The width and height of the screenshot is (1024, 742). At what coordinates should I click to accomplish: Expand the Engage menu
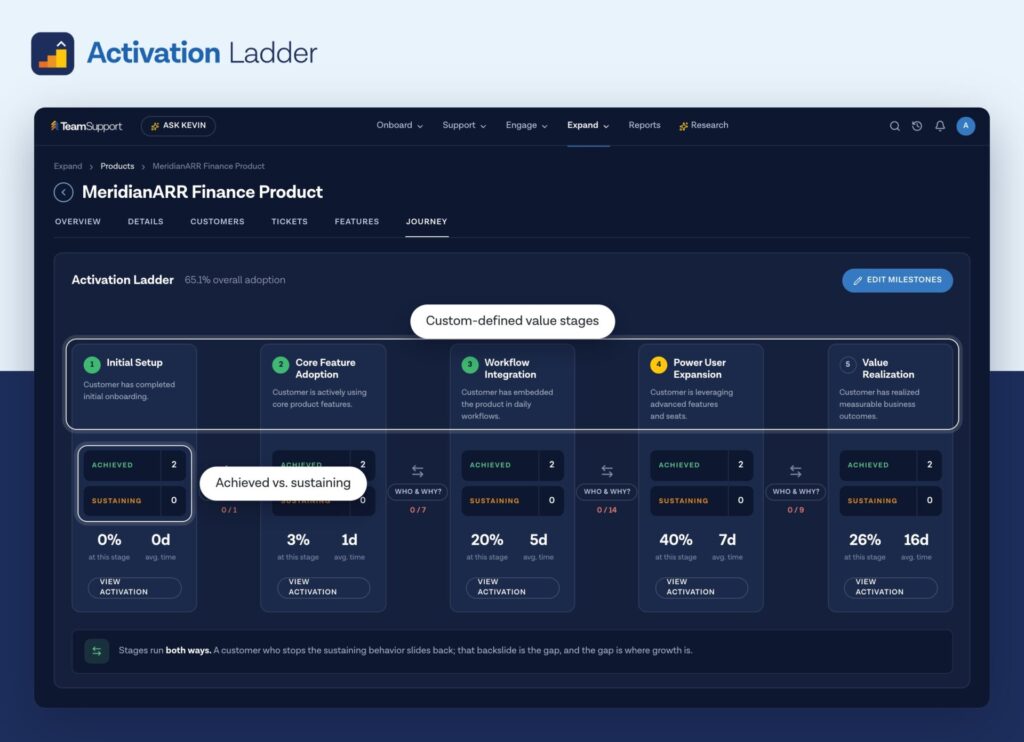coord(526,125)
